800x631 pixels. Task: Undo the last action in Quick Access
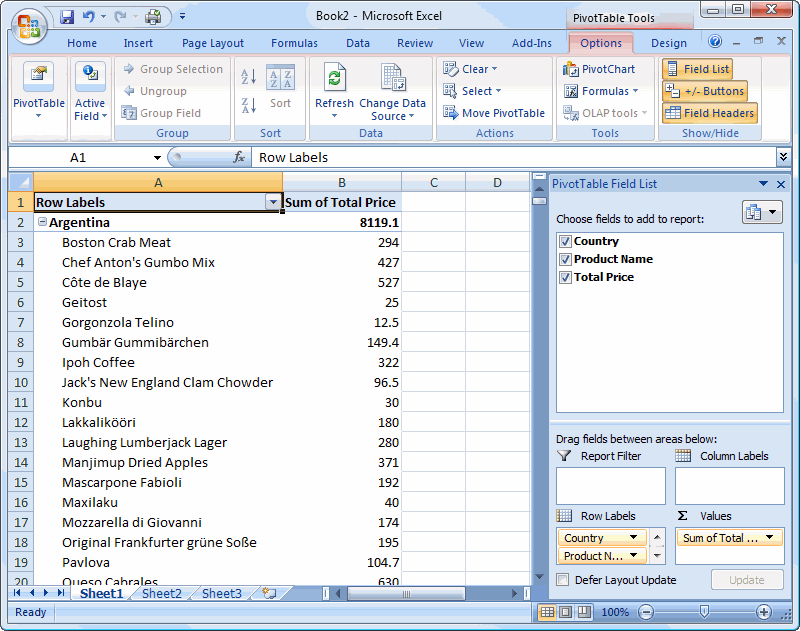point(89,17)
